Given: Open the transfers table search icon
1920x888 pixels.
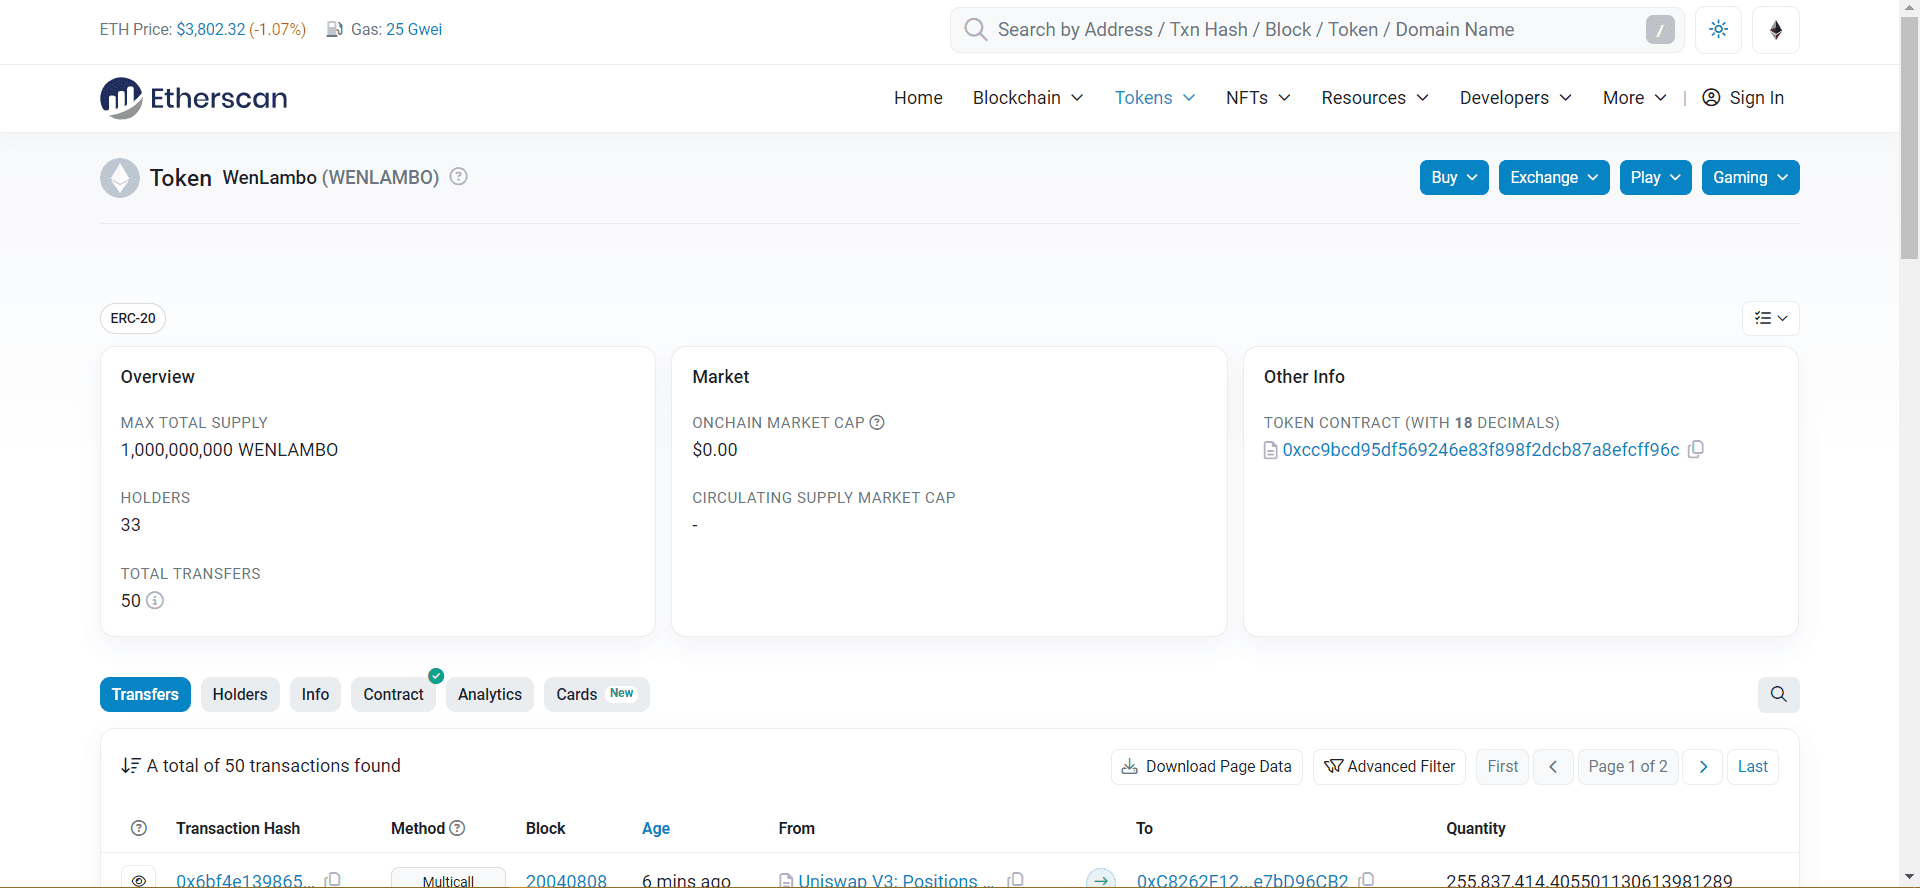Looking at the screenshot, I should [1779, 695].
